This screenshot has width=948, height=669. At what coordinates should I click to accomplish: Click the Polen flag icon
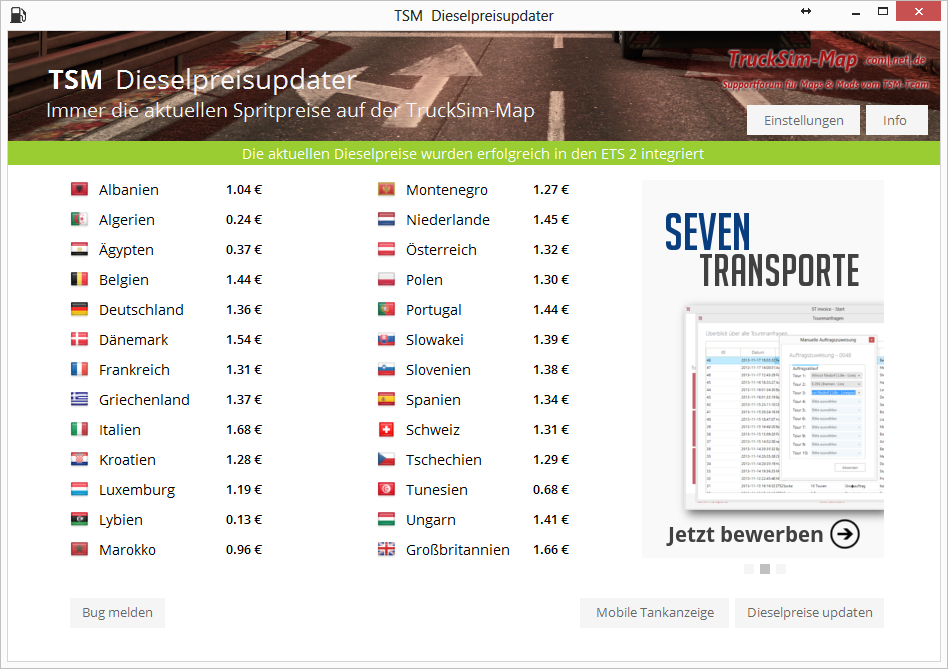tap(386, 279)
